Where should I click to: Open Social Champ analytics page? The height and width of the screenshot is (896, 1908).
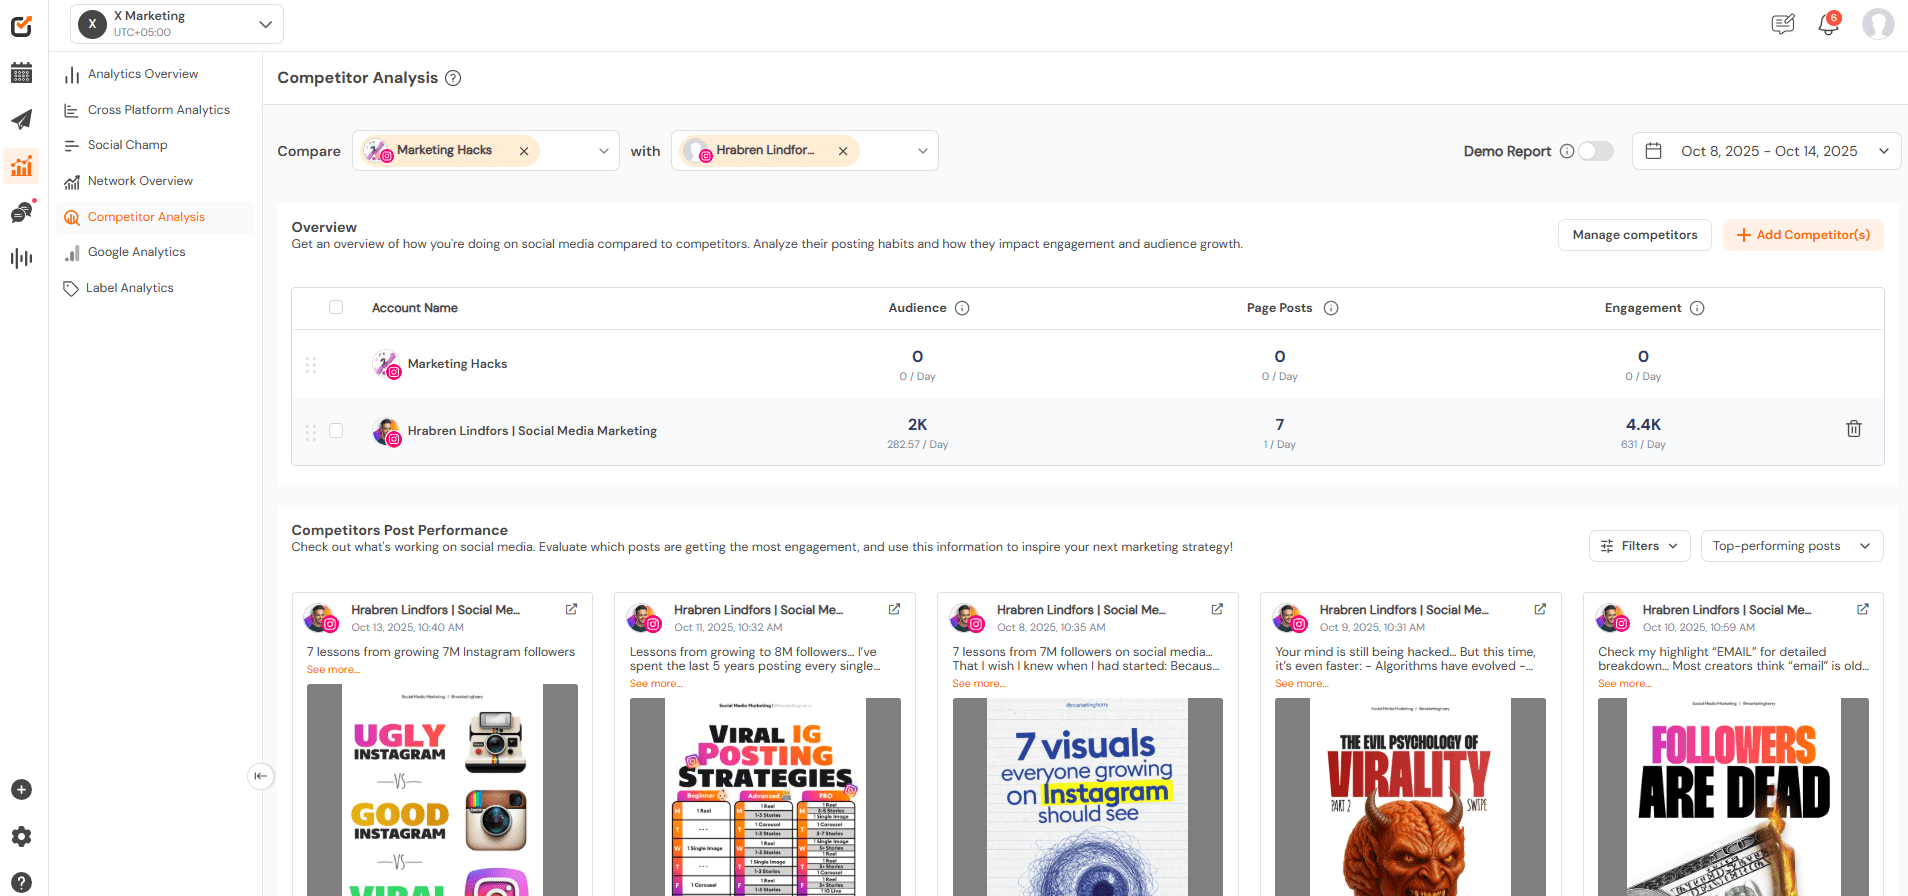point(128,145)
